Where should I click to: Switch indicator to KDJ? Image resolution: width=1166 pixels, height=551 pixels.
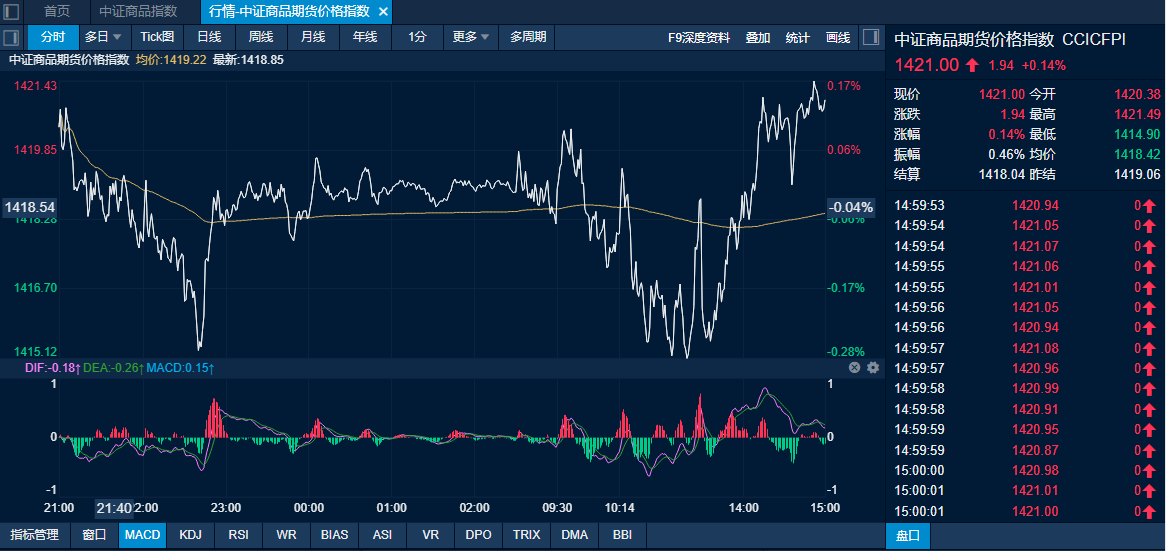pyautogui.click(x=190, y=535)
